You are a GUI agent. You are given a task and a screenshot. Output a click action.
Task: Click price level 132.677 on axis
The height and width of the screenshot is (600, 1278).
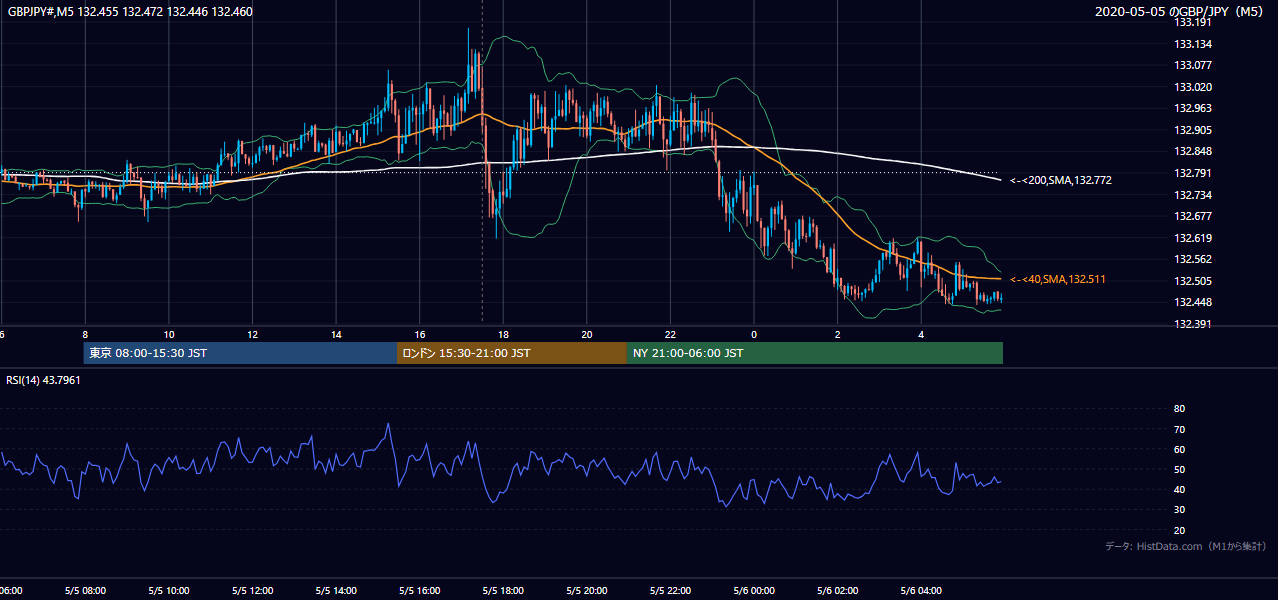[1192, 216]
